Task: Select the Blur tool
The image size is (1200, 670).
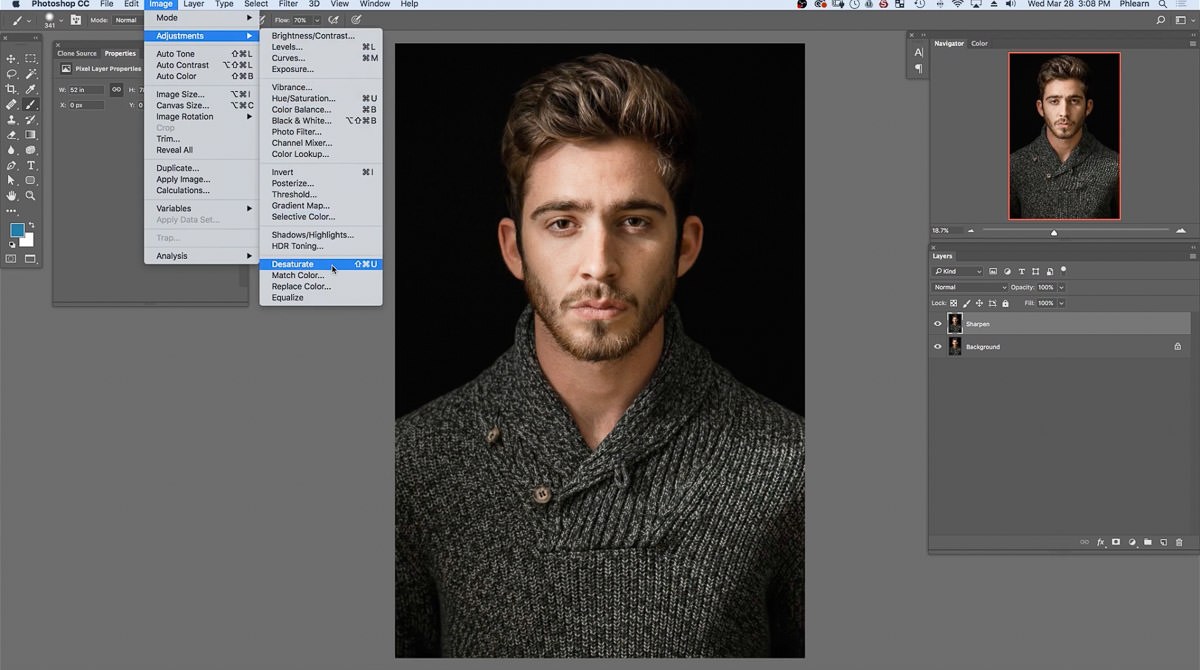Action: 12,150
